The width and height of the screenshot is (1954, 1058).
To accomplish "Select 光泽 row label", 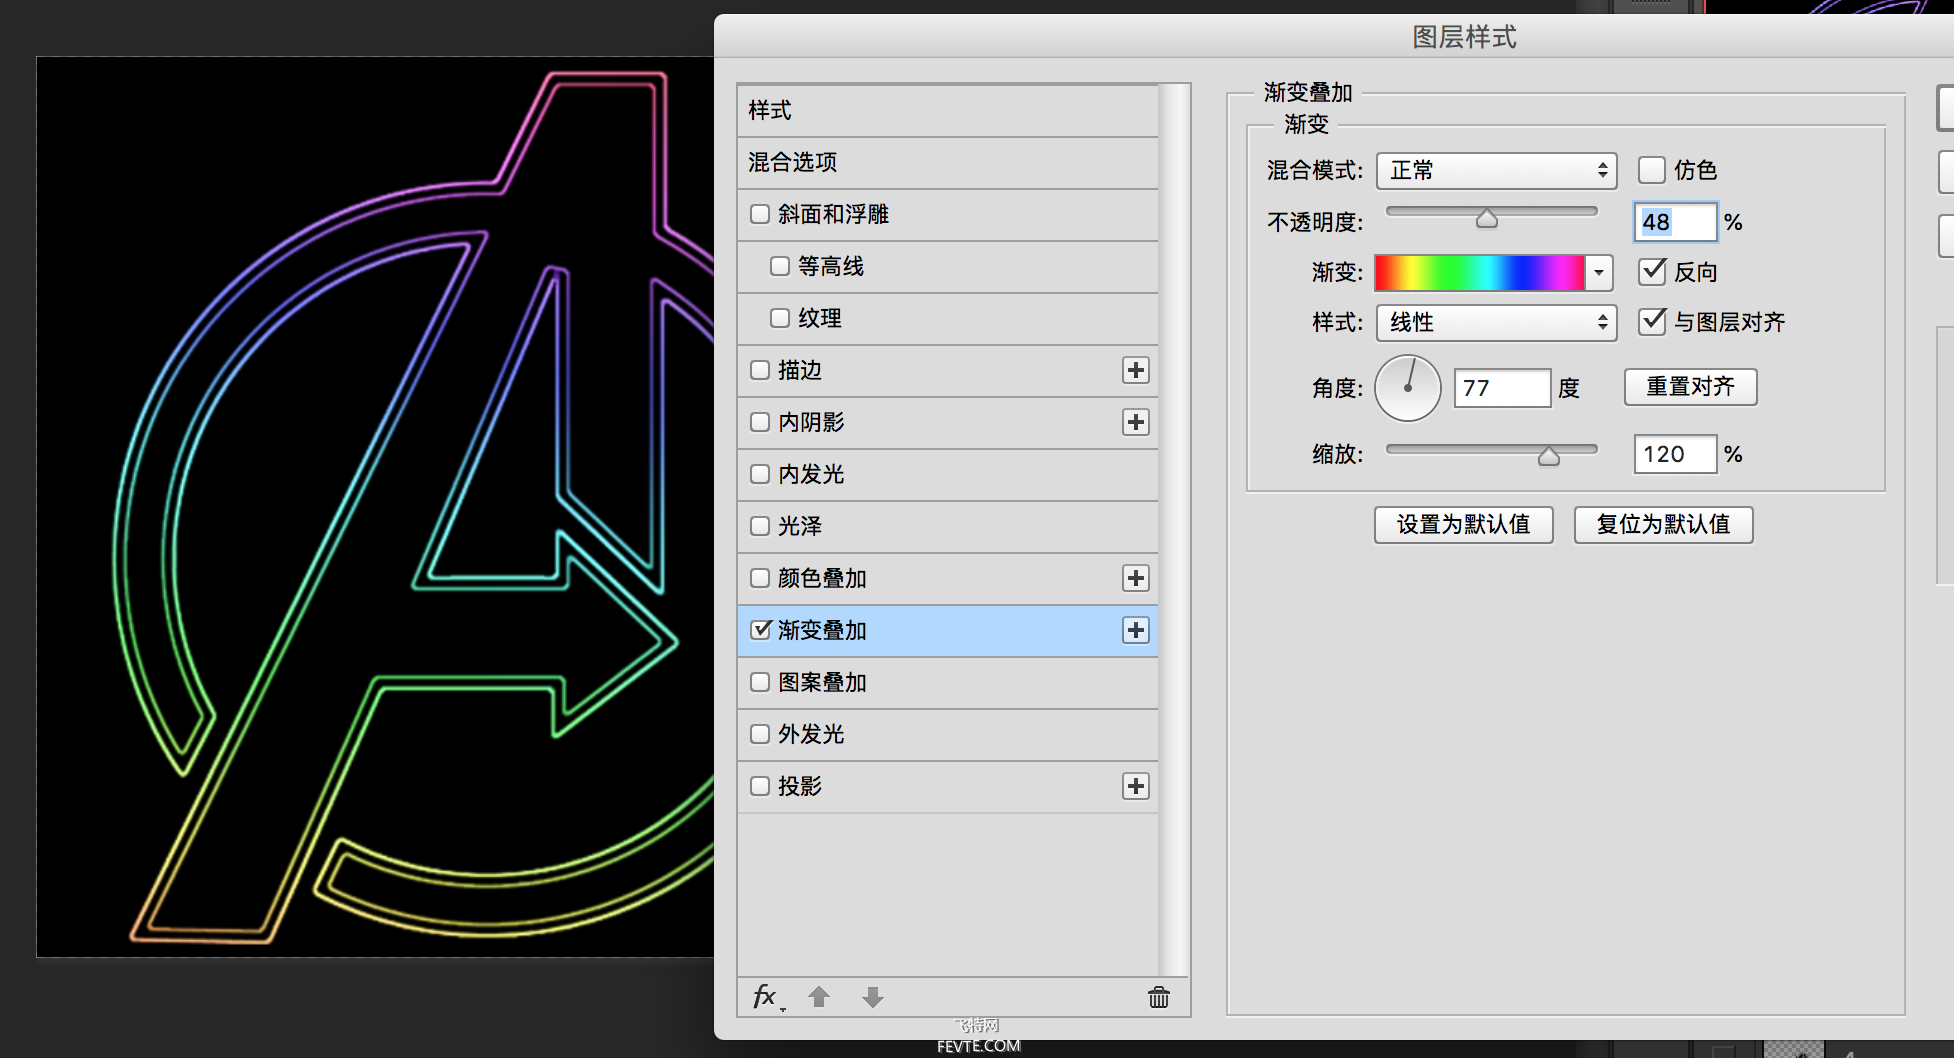I will click(x=800, y=526).
